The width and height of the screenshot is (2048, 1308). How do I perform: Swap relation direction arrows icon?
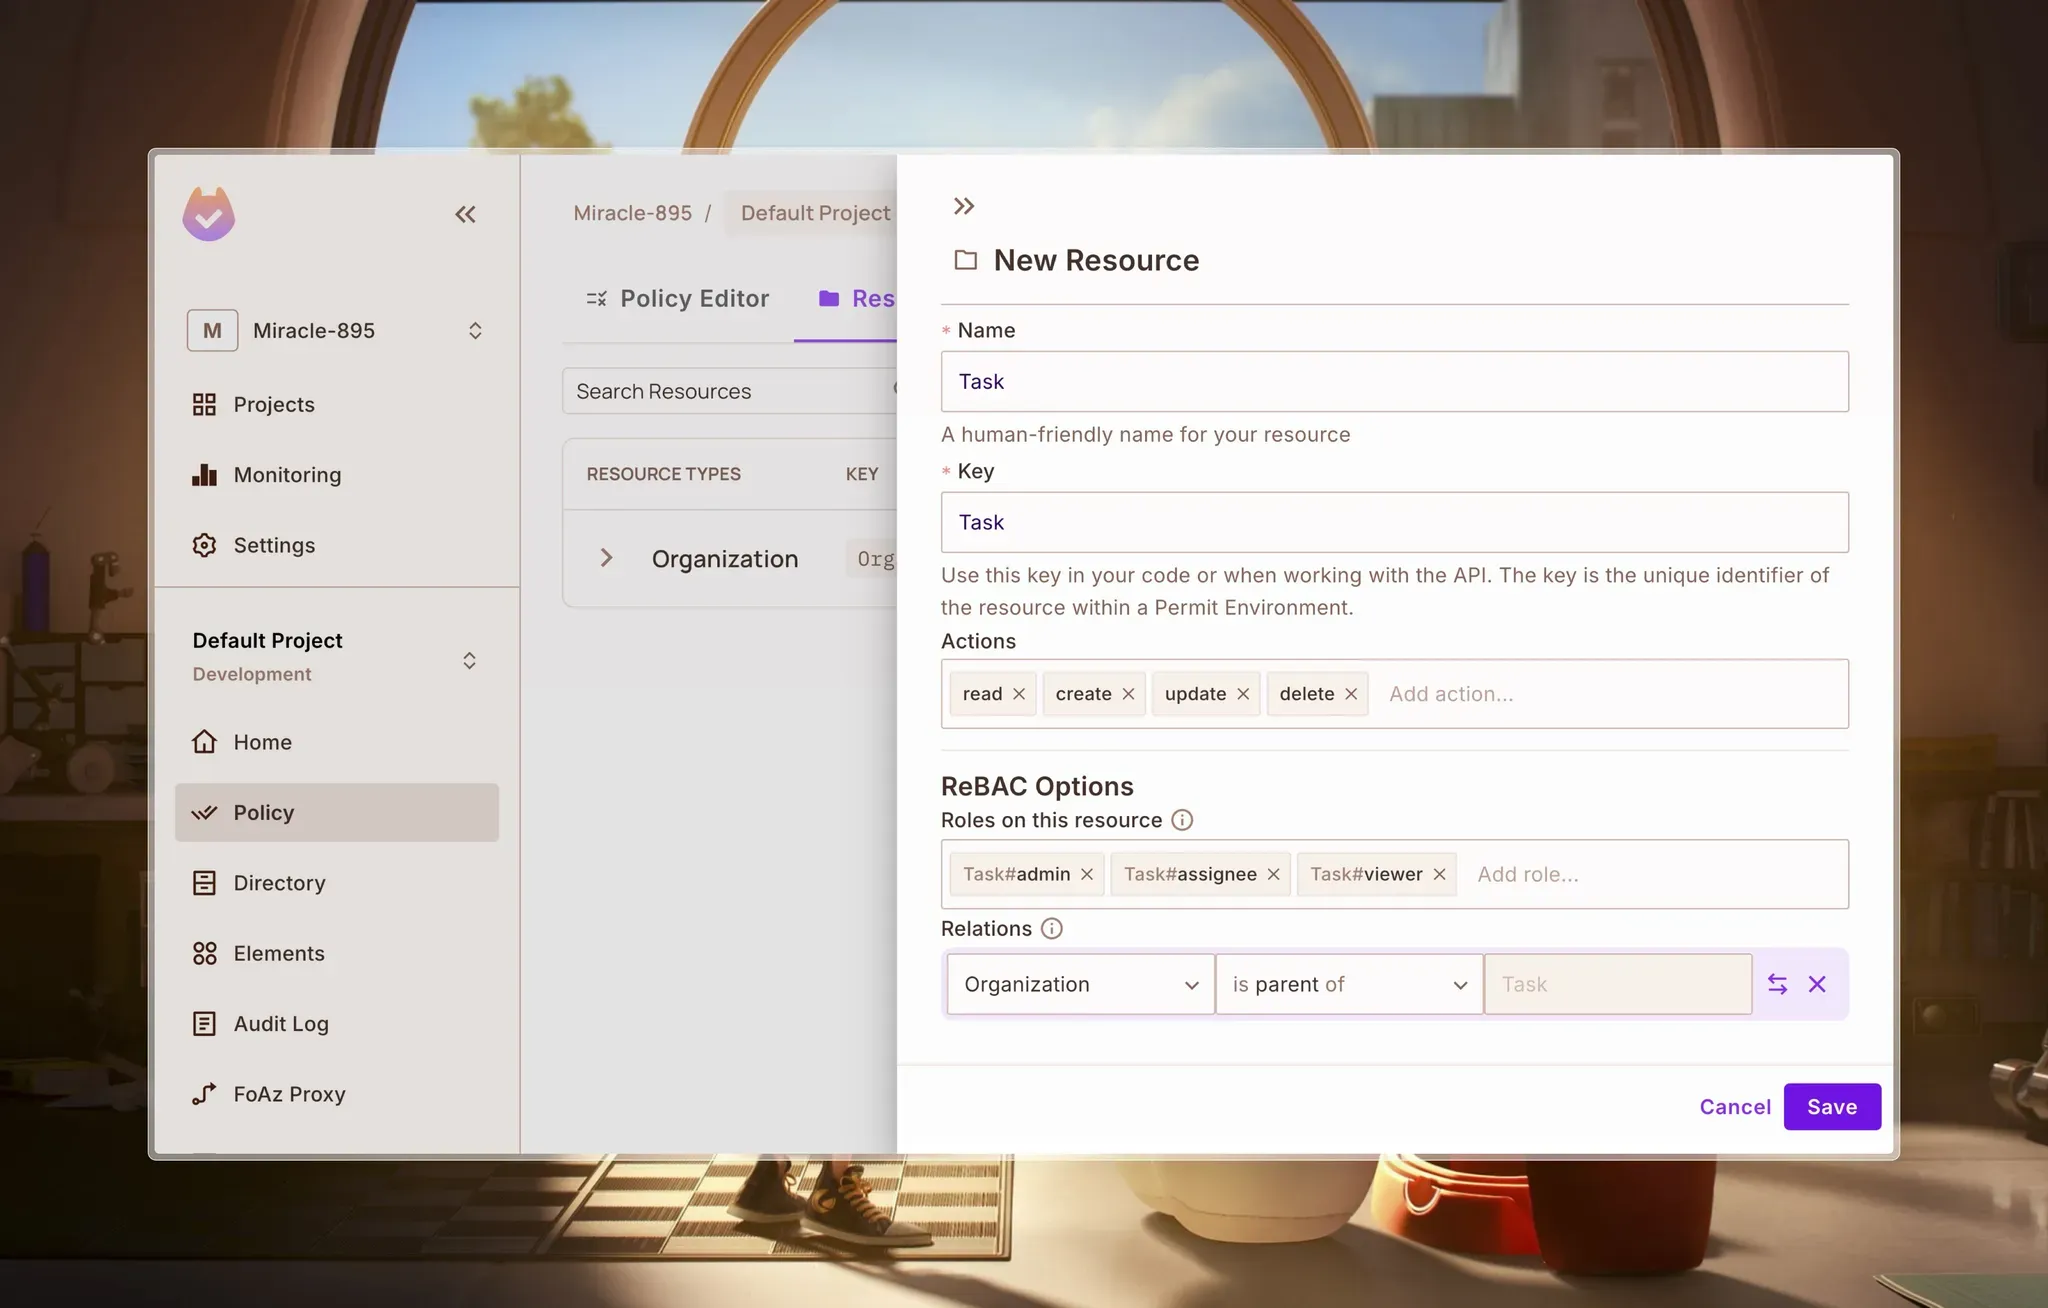1777,984
